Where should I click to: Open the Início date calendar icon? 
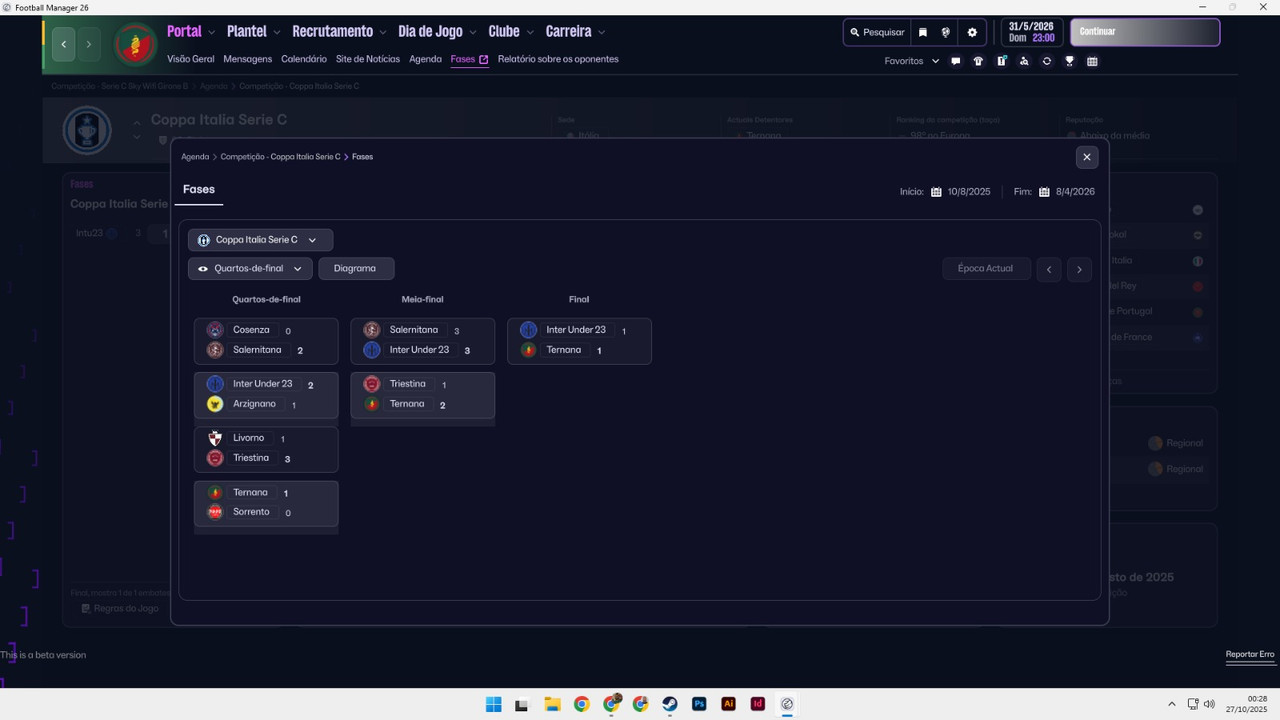(x=936, y=192)
